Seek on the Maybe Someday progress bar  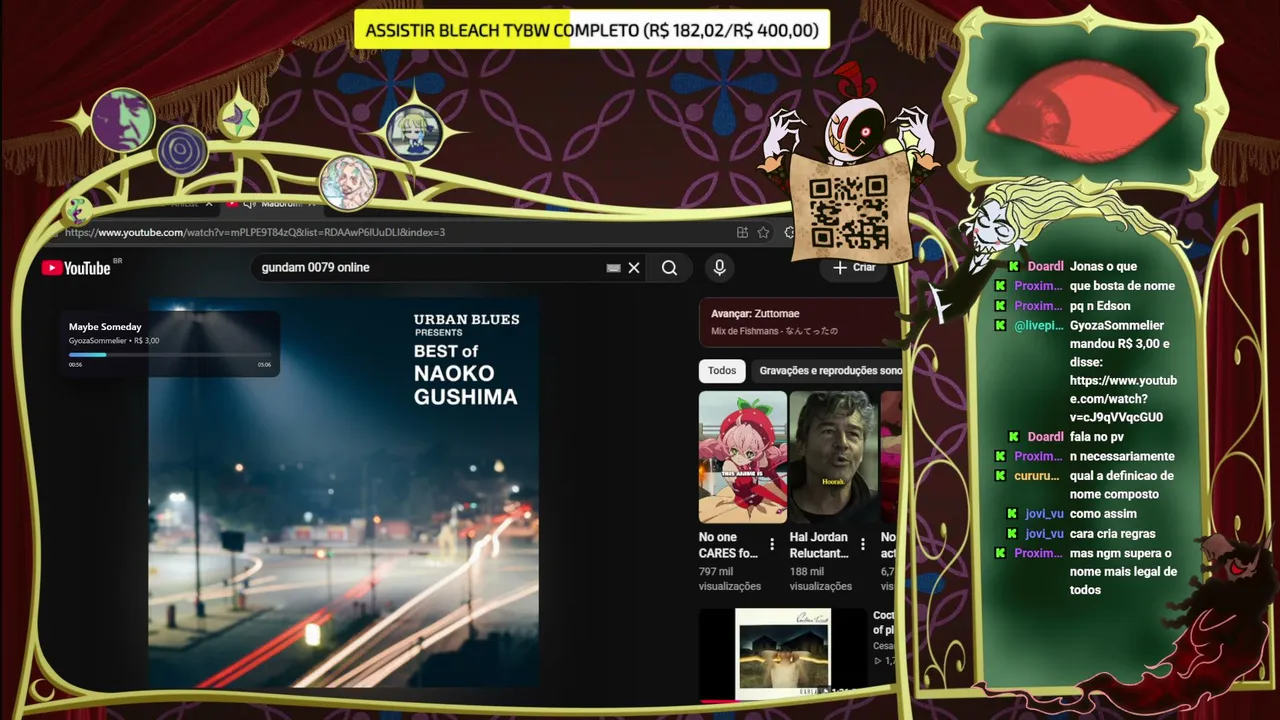(x=170, y=354)
